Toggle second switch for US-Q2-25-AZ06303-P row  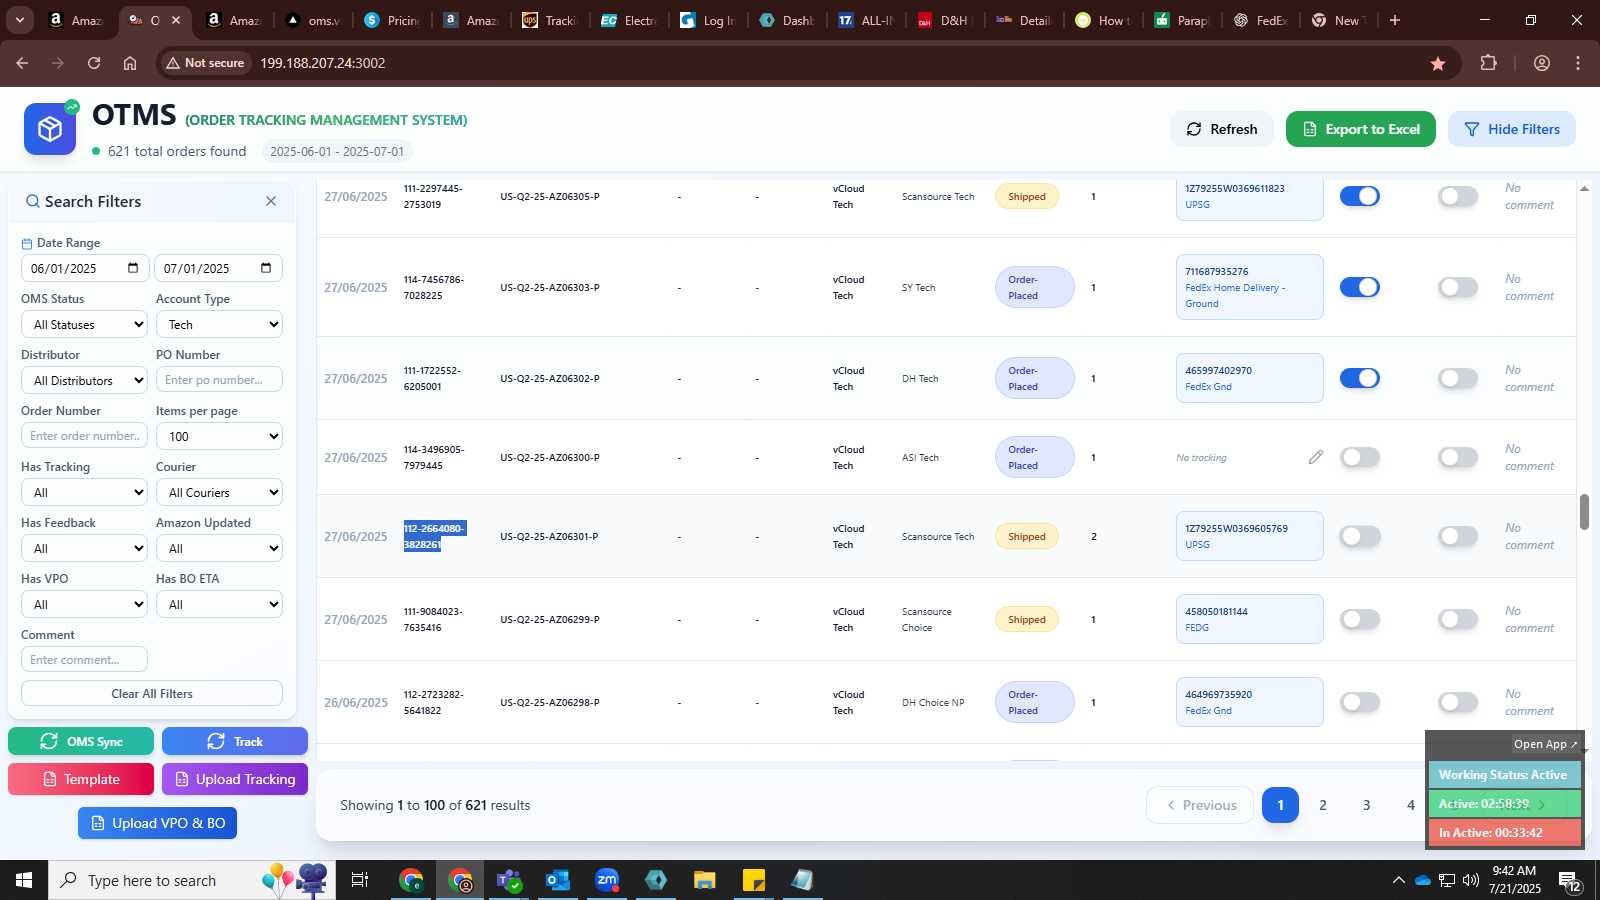(1457, 287)
